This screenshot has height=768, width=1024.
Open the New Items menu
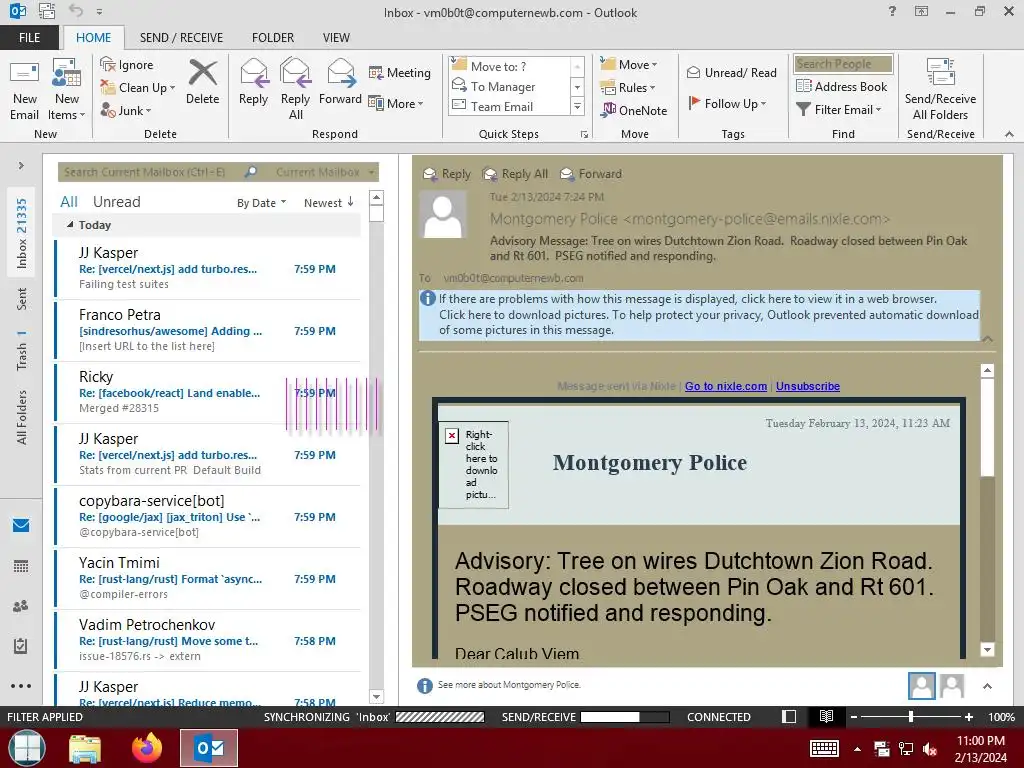[x=67, y=90]
